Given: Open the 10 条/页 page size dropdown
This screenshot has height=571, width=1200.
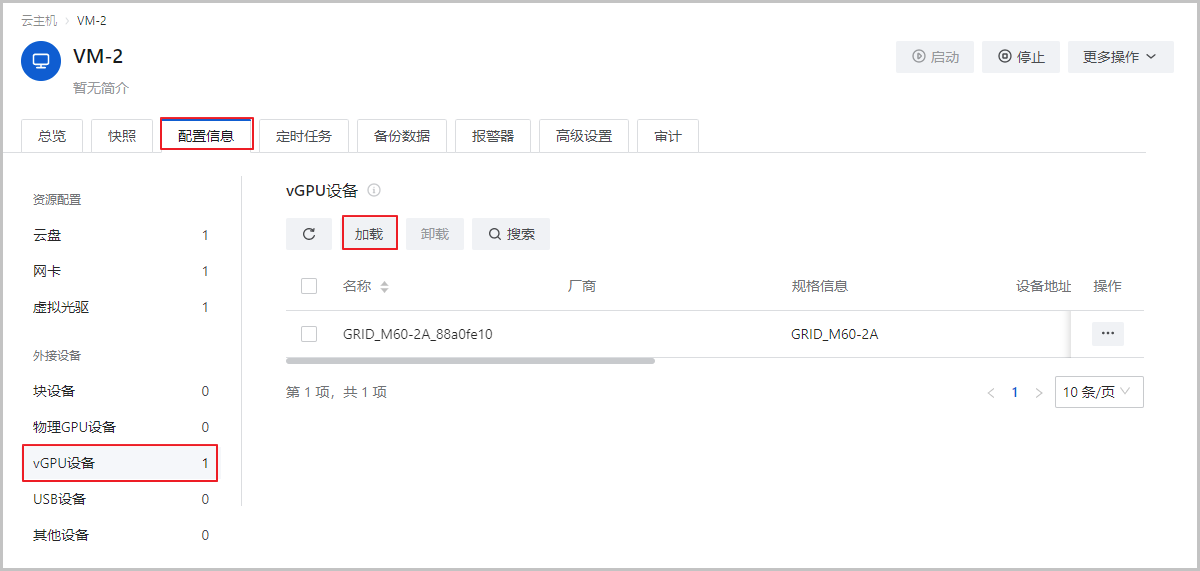Looking at the screenshot, I should [1098, 392].
